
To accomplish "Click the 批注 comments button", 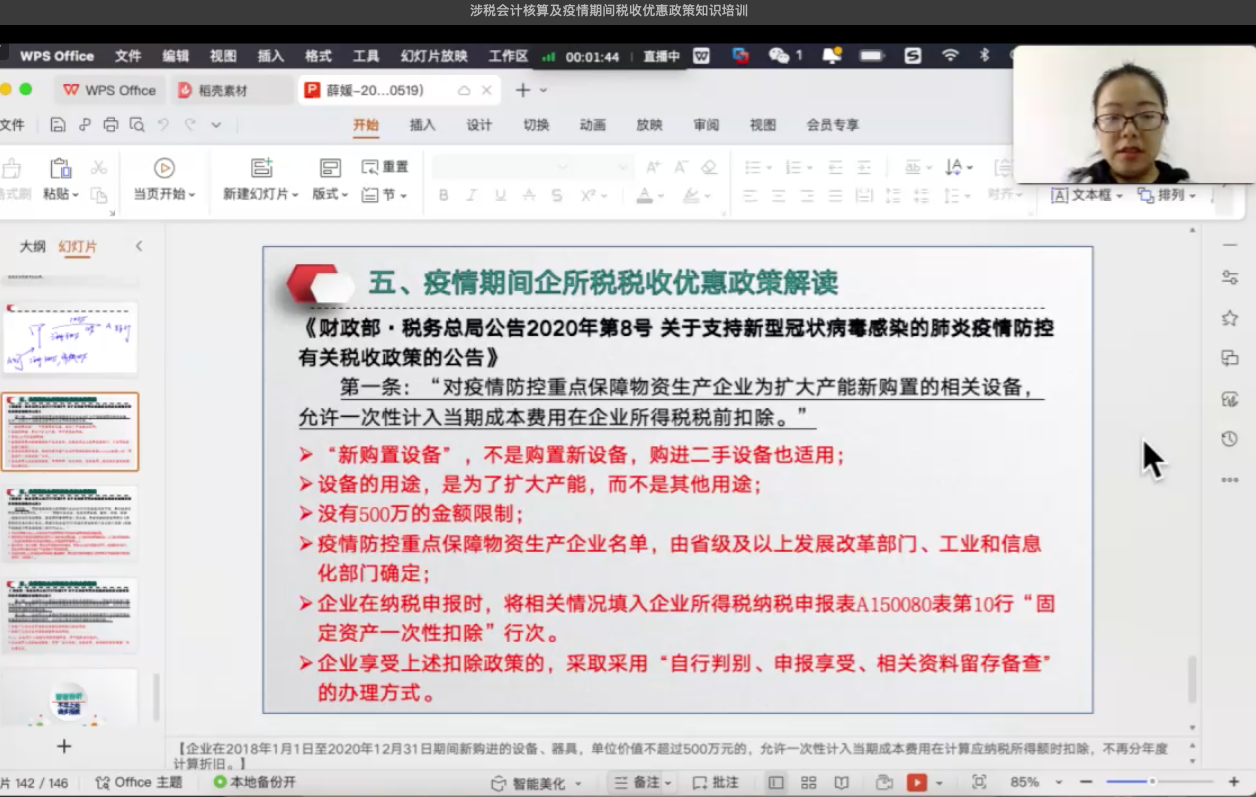I will coord(716,782).
